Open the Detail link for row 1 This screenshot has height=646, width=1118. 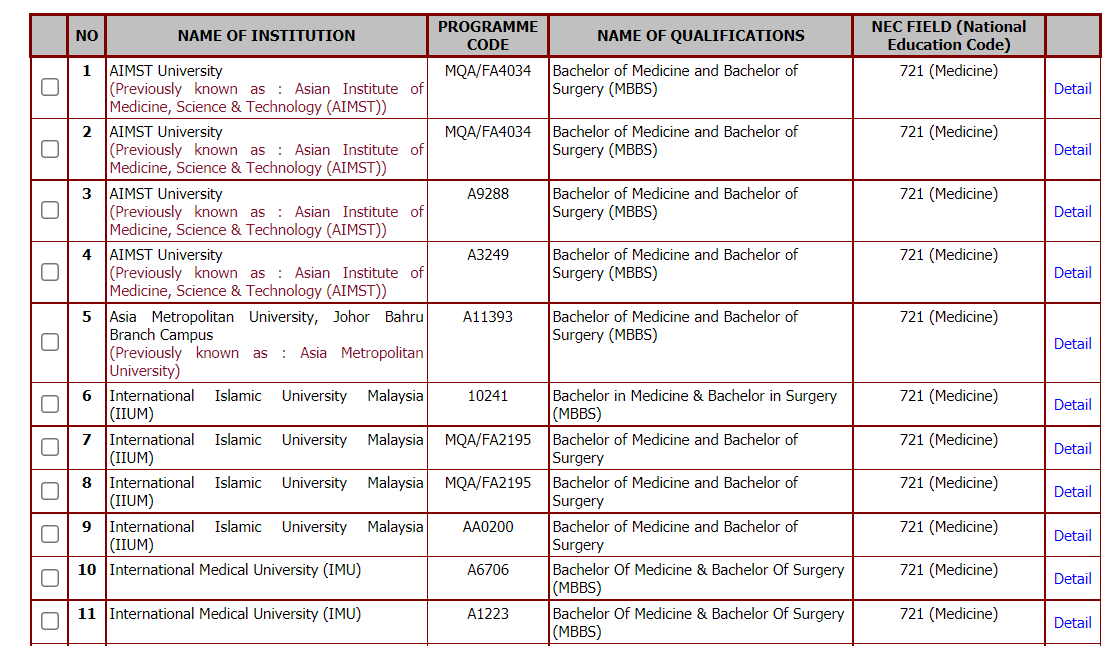1072,89
